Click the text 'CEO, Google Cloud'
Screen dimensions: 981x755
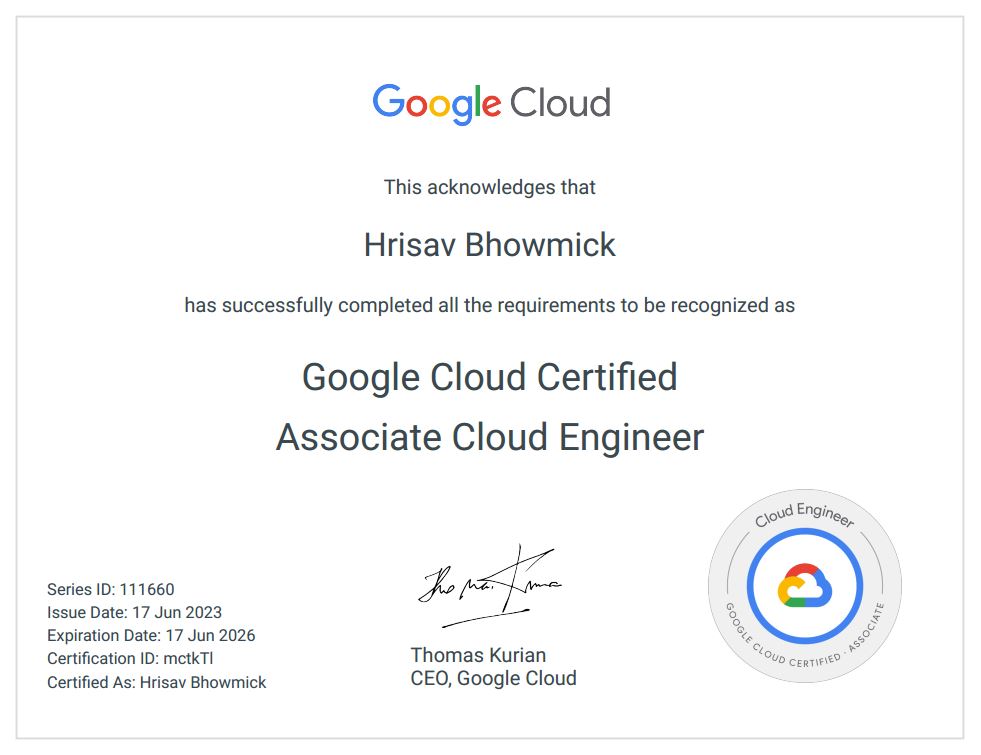(x=494, y=678)
